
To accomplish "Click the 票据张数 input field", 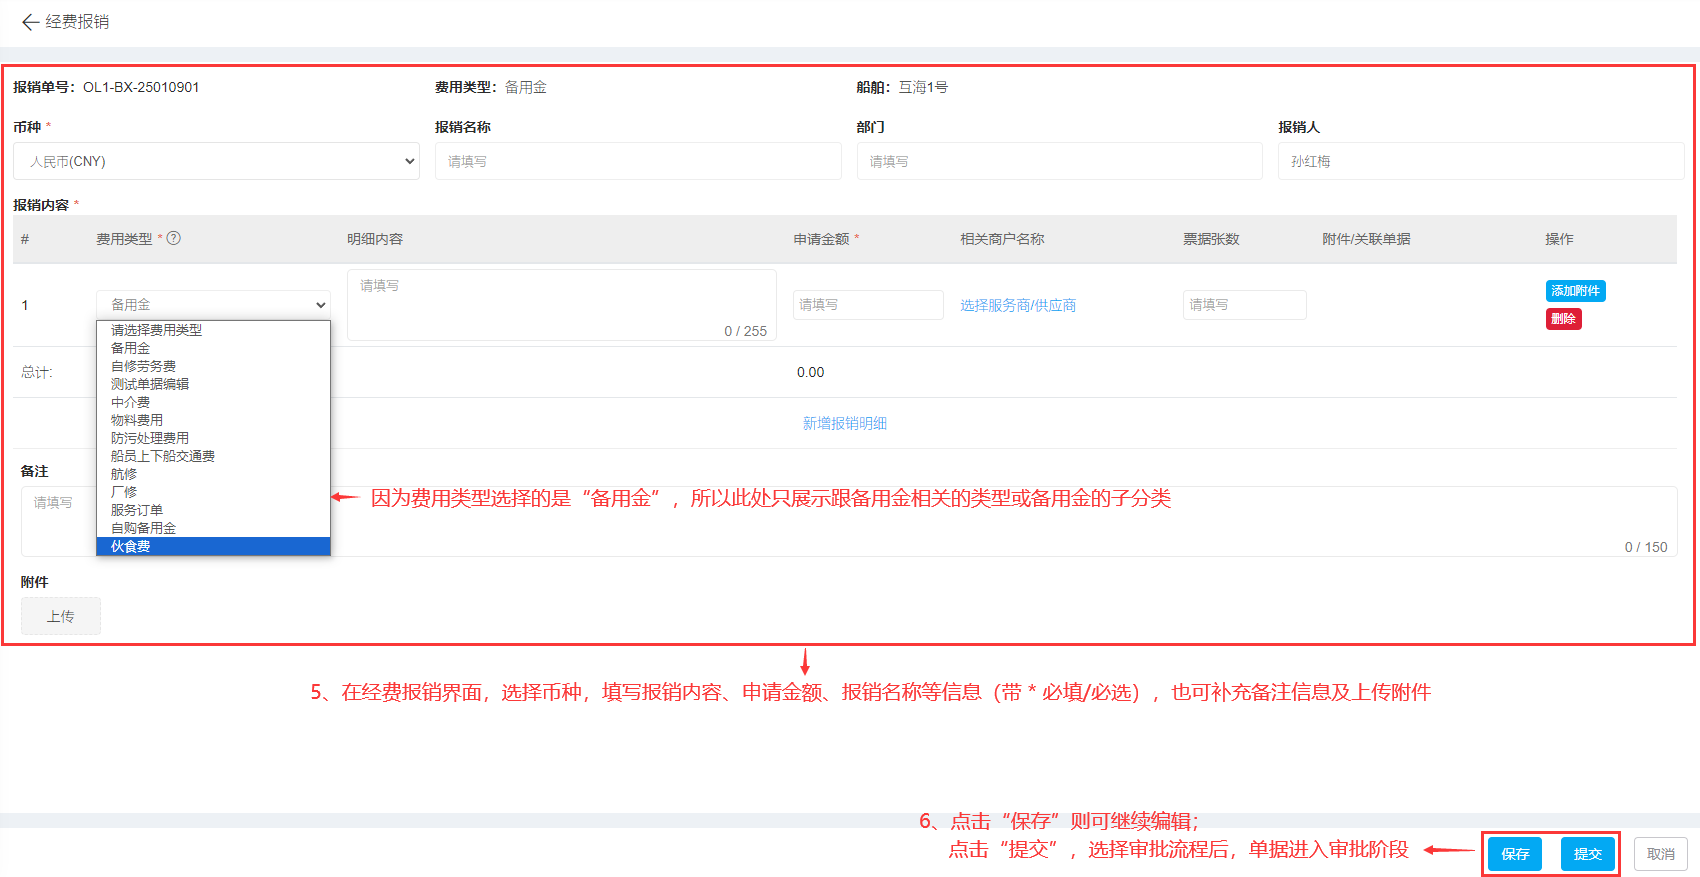I will (1244, 305).
